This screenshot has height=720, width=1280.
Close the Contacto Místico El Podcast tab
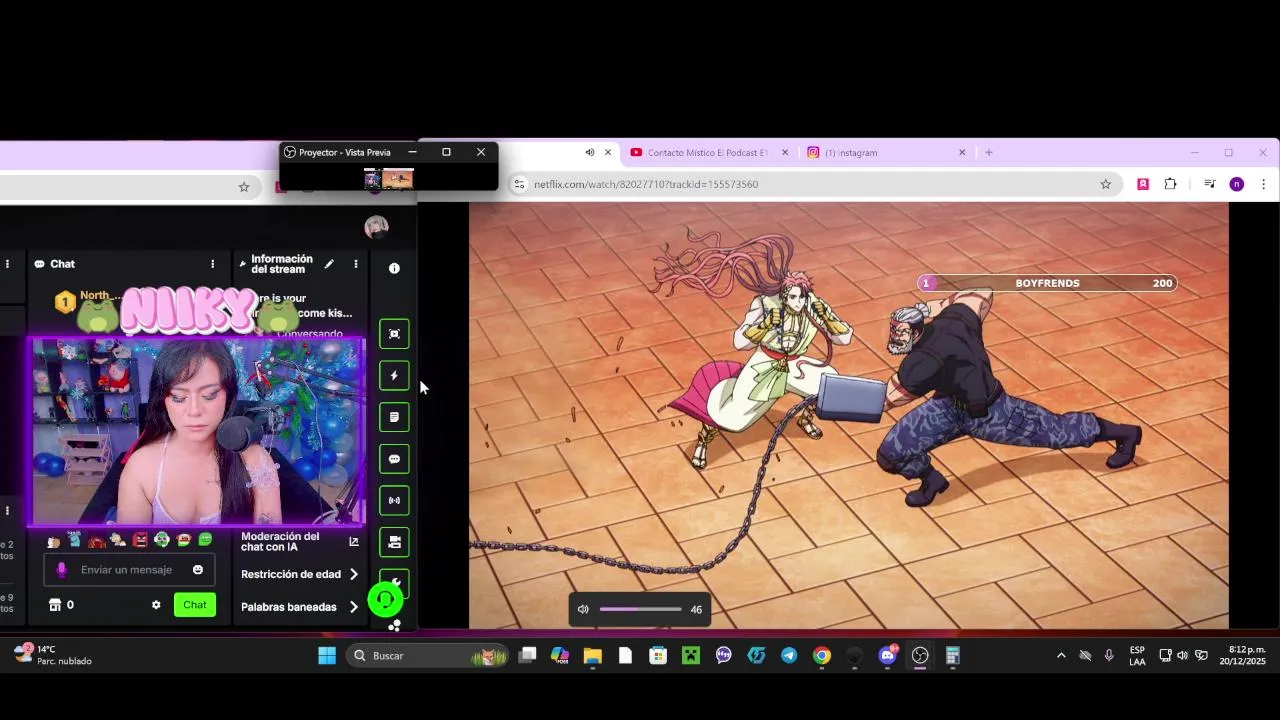(785, 153)
